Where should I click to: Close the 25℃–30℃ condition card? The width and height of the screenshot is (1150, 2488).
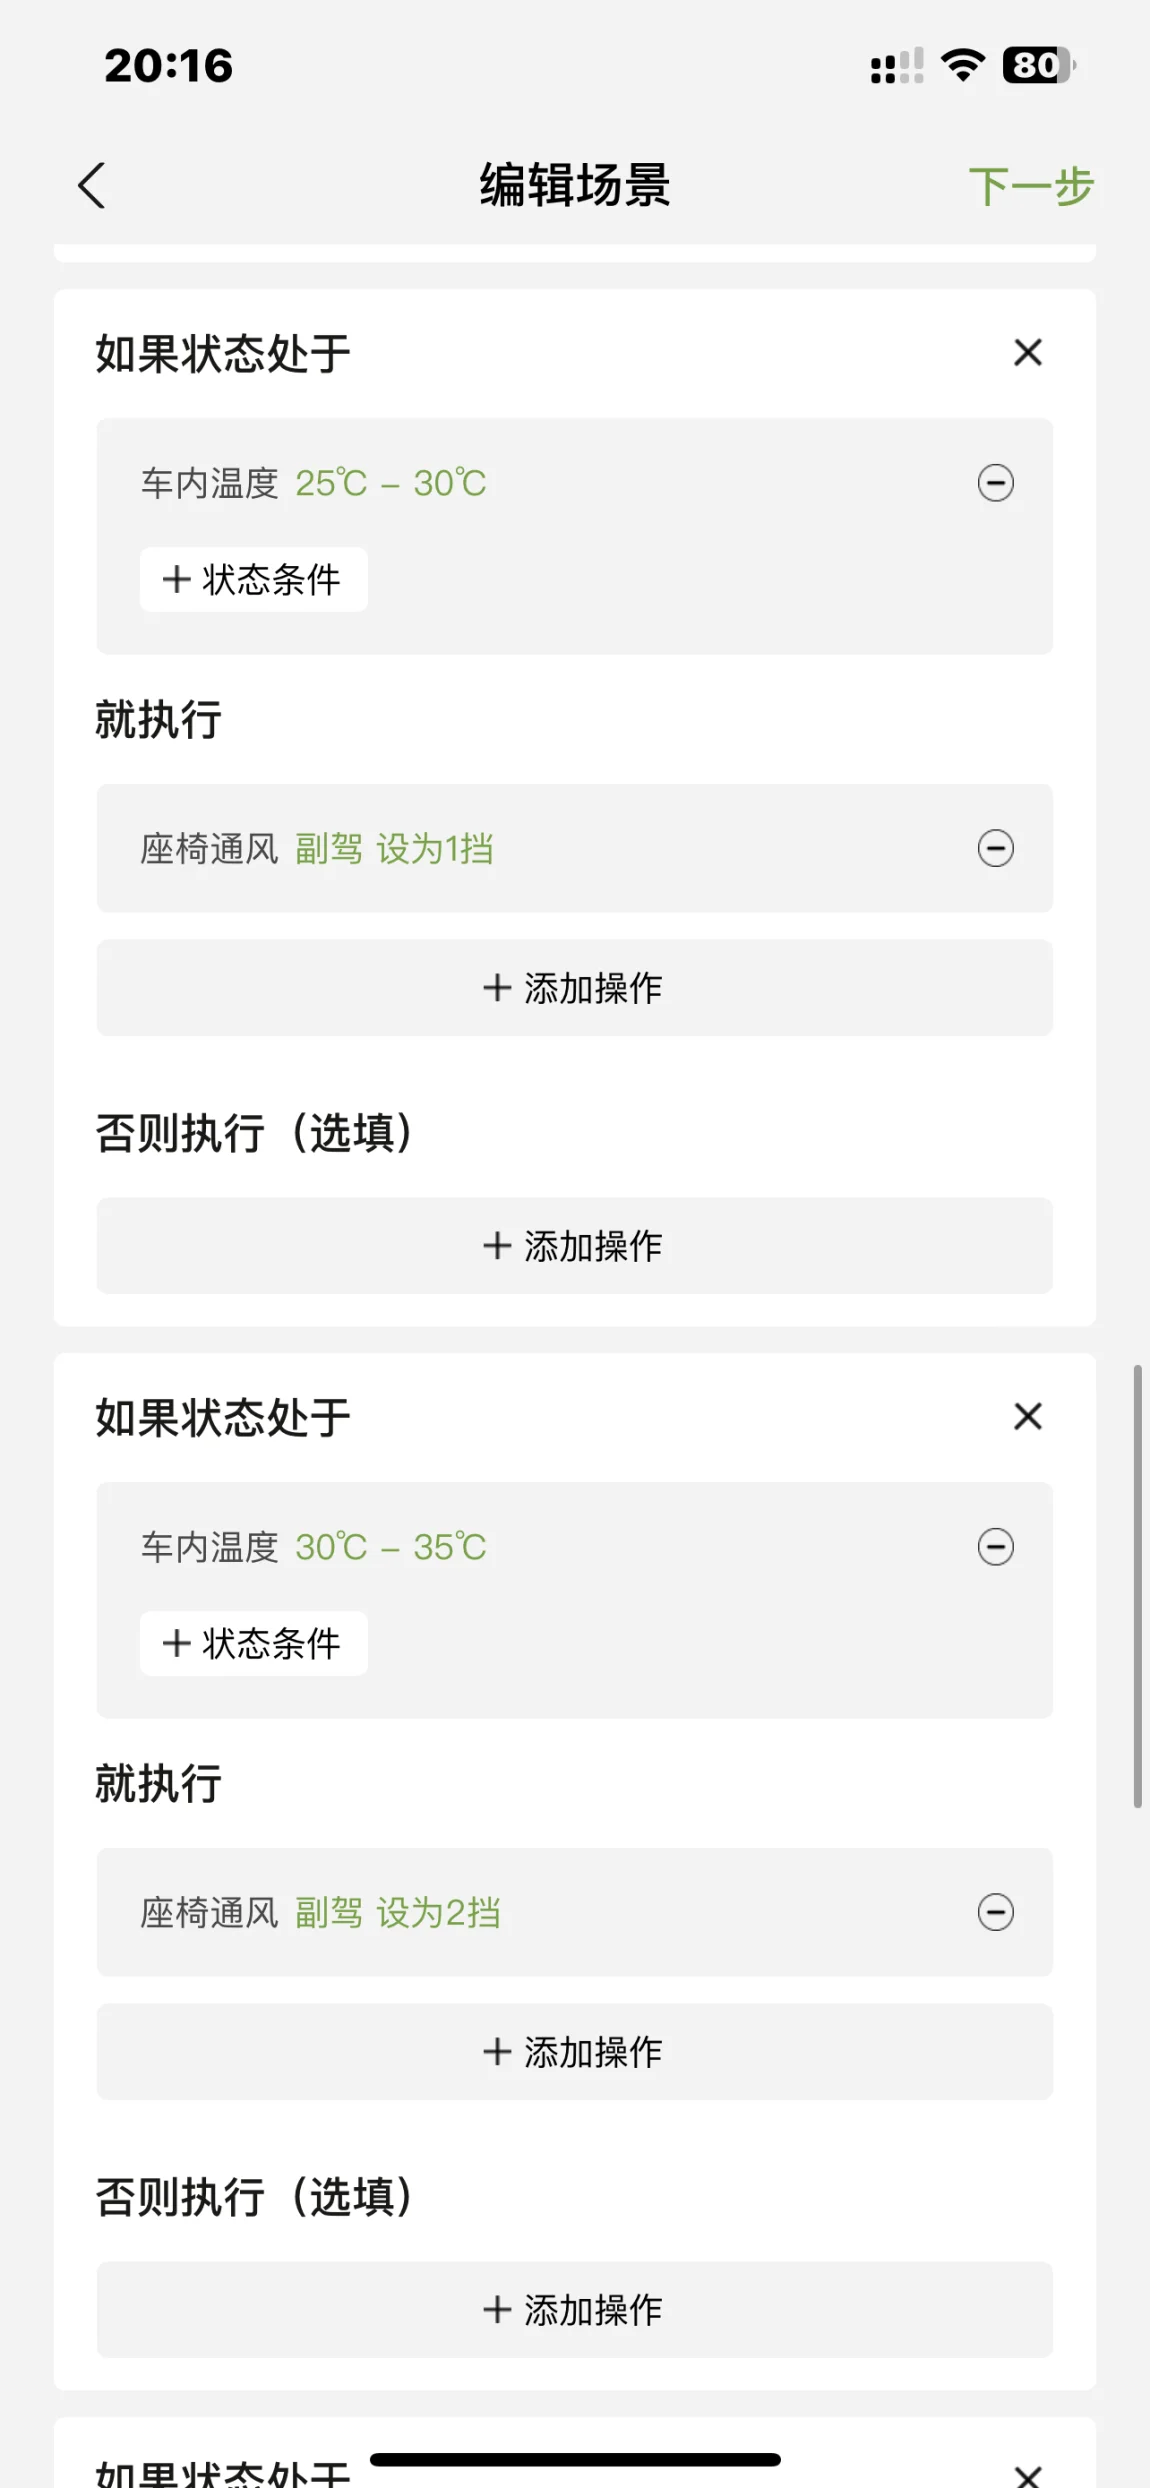(x=1027, y=353)
